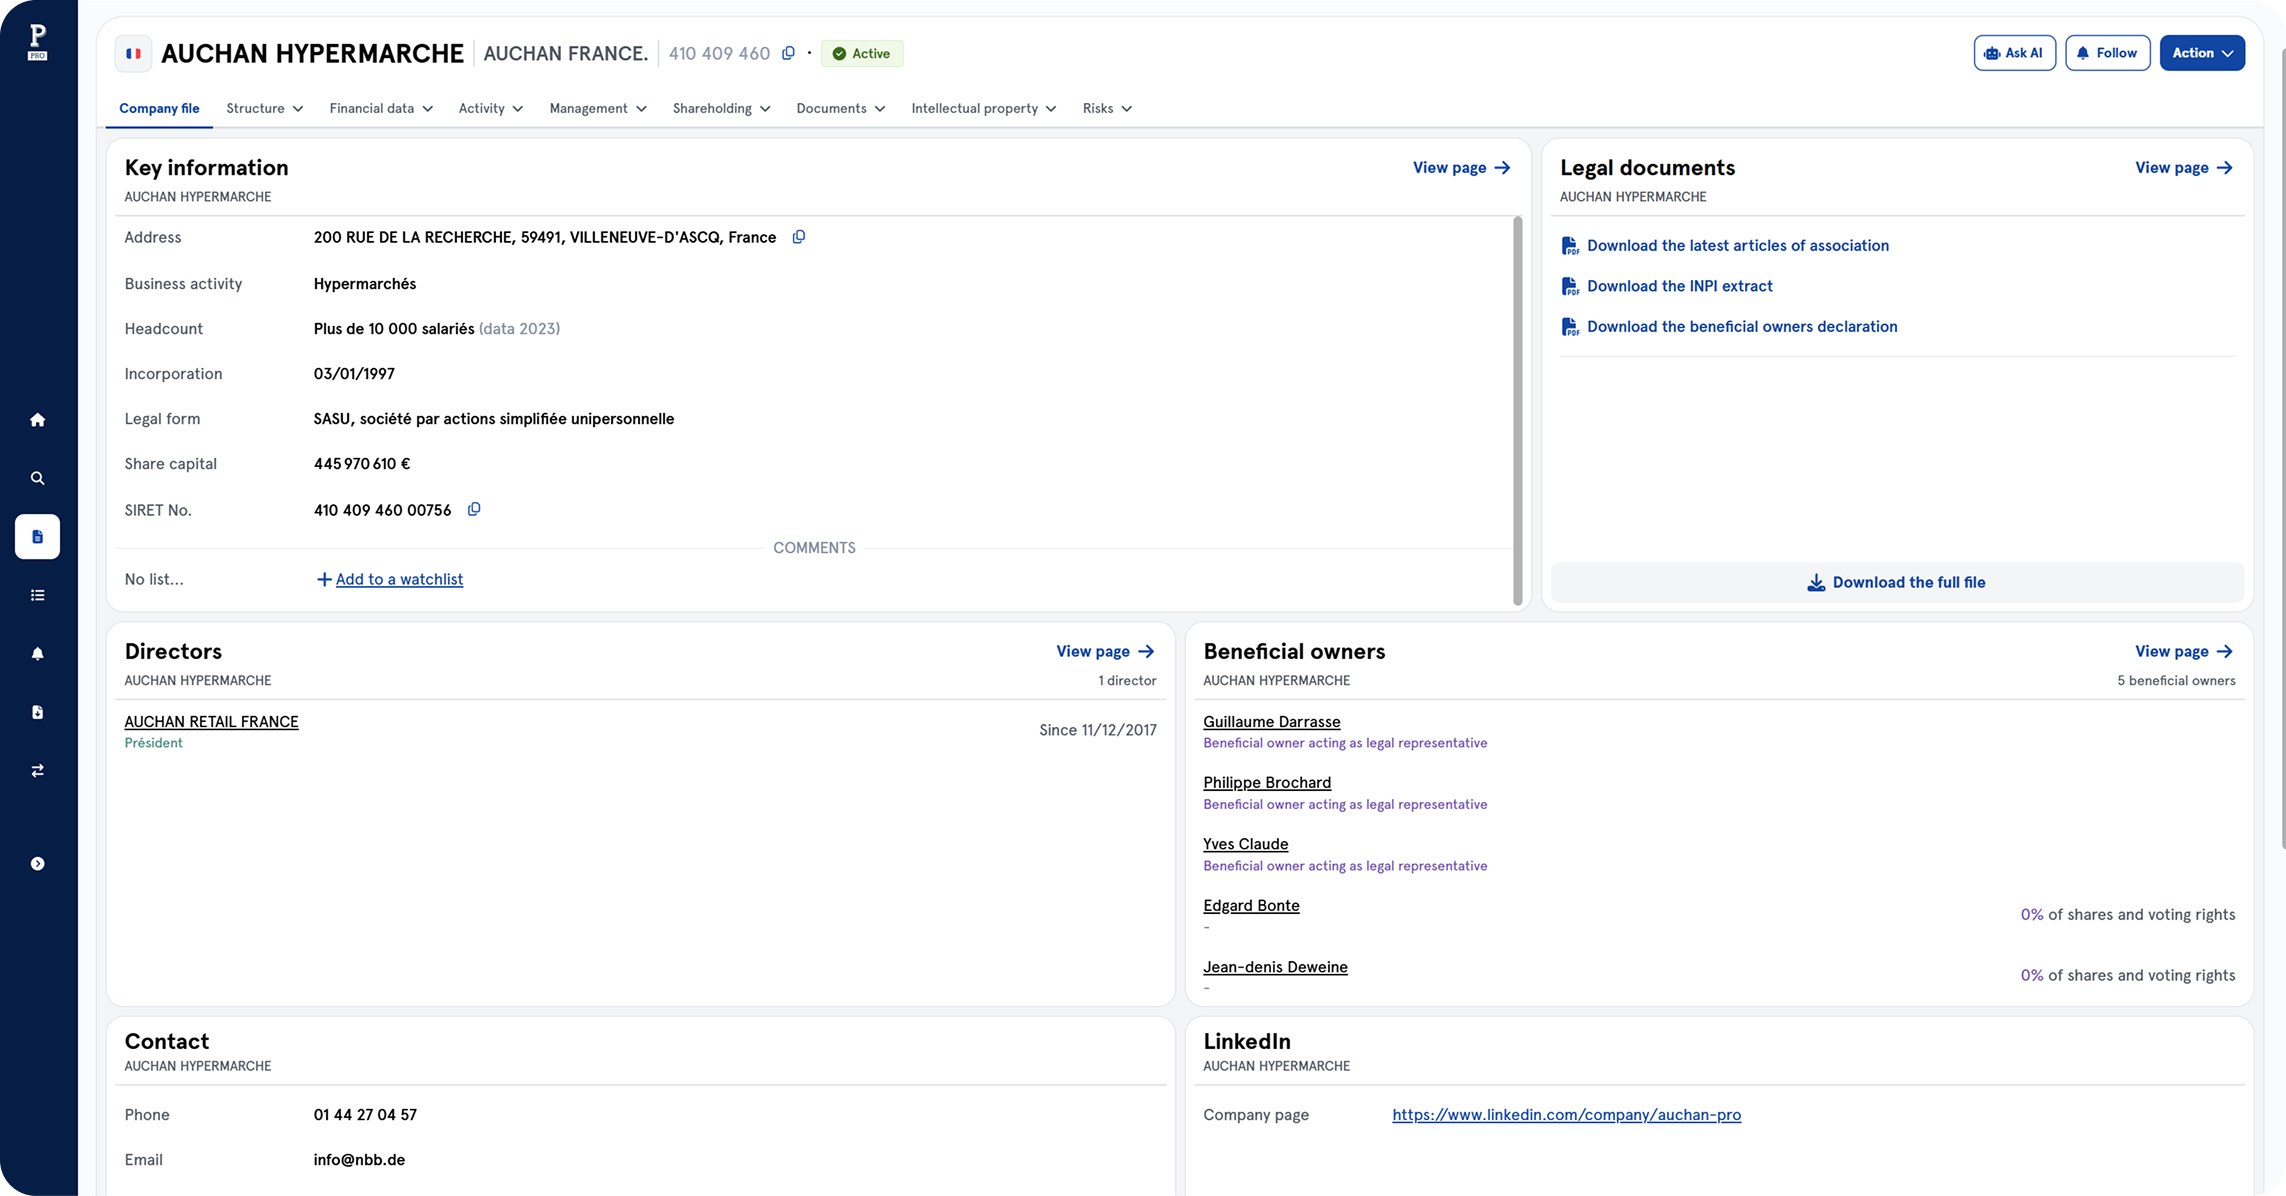Copy the company address

pyautogui.click(x=798, y=237)
